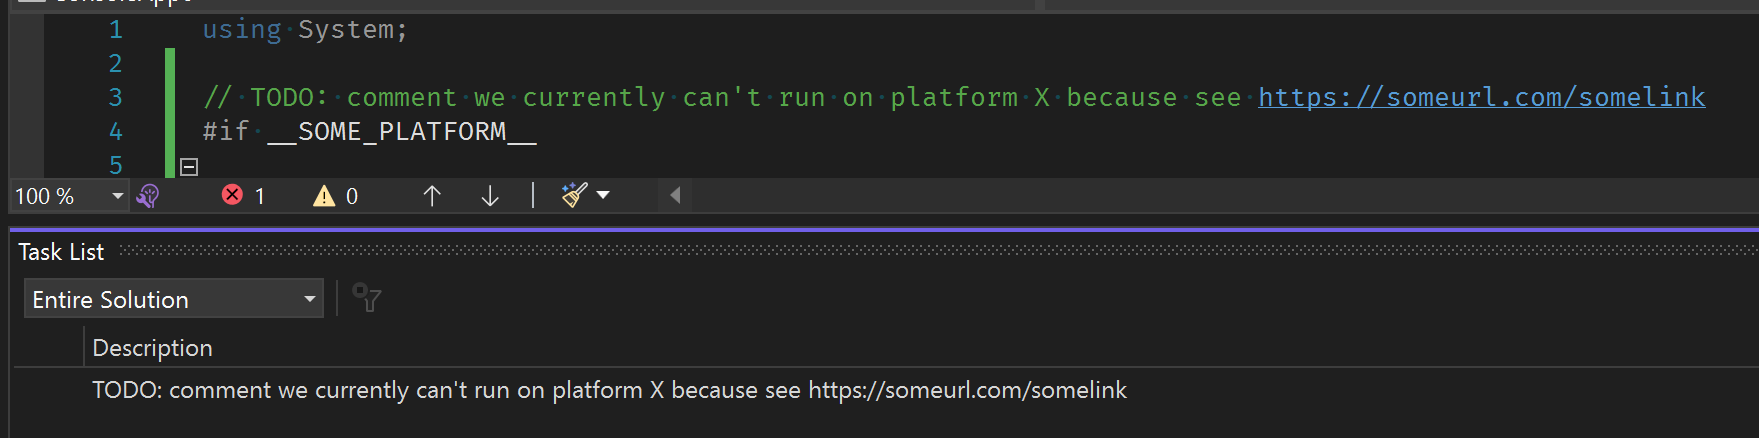Click the code health indicator icon
Image resolution: width=1759 pixels, height=438 pixels.
(148, 196)
